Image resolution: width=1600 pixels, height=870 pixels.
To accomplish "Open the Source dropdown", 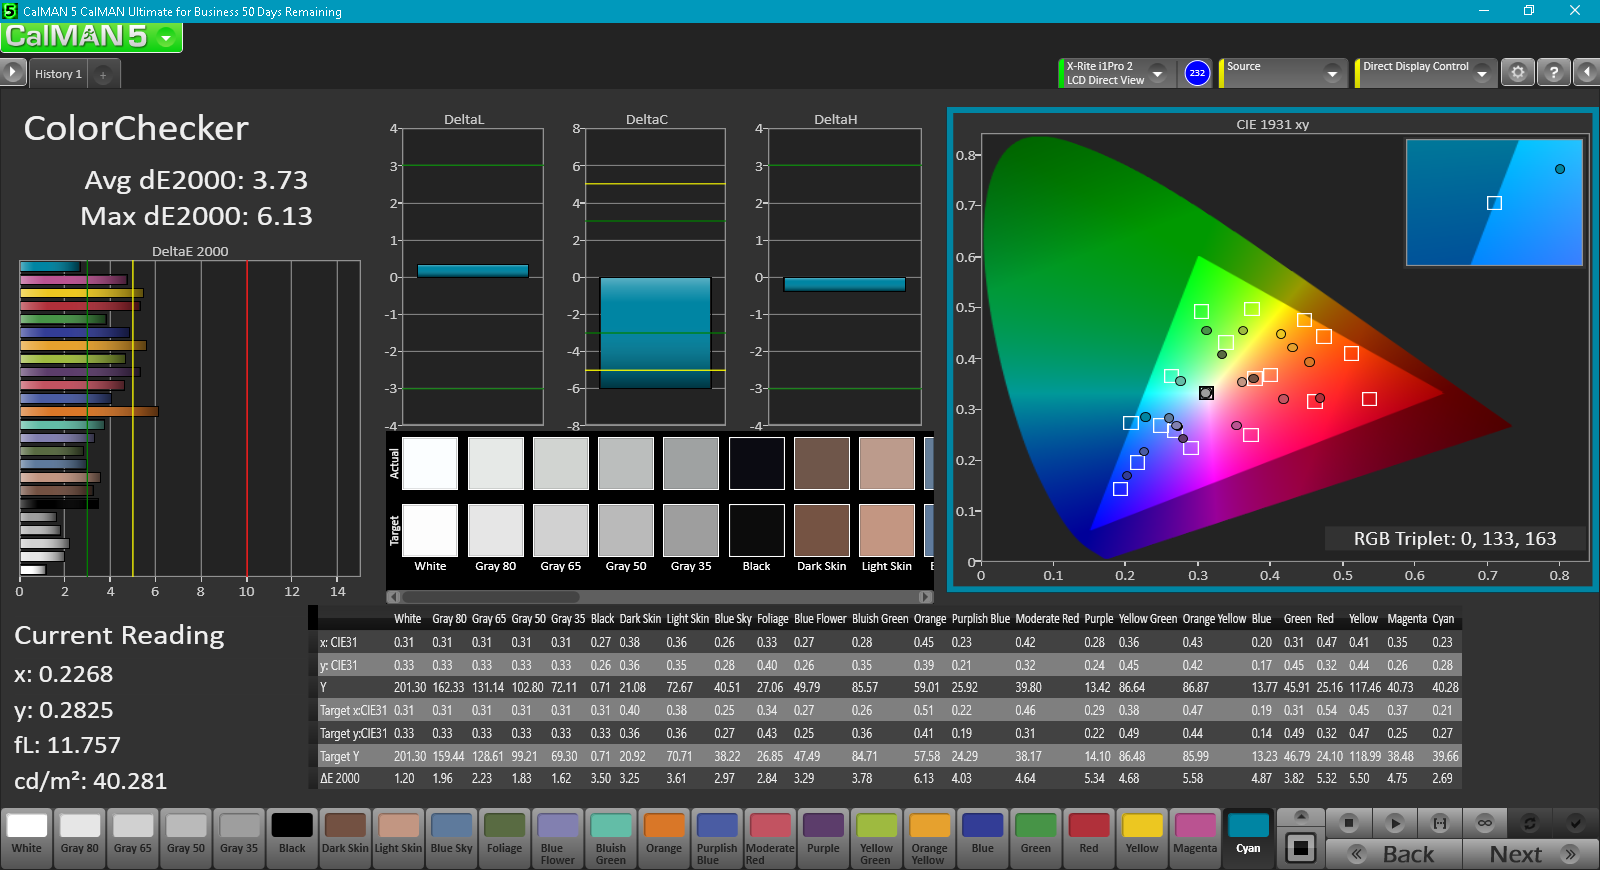I will click(1332, 73).
